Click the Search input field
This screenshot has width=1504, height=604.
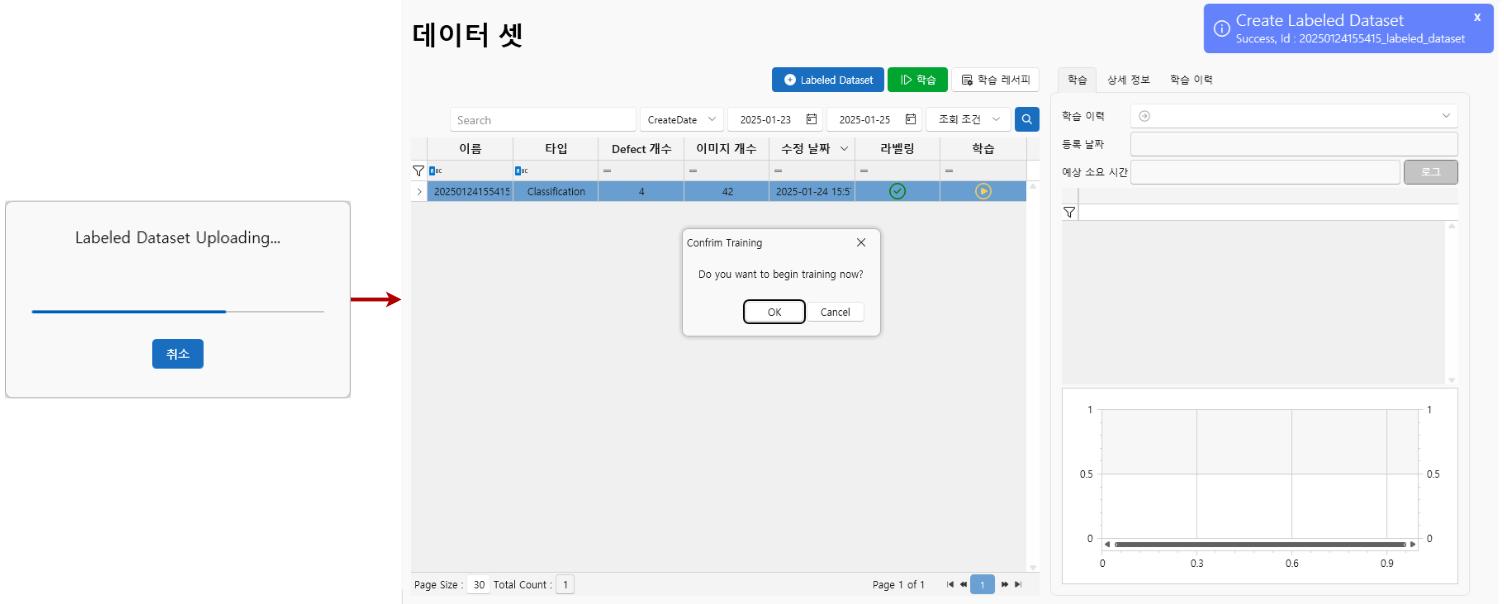click(542, 120)
